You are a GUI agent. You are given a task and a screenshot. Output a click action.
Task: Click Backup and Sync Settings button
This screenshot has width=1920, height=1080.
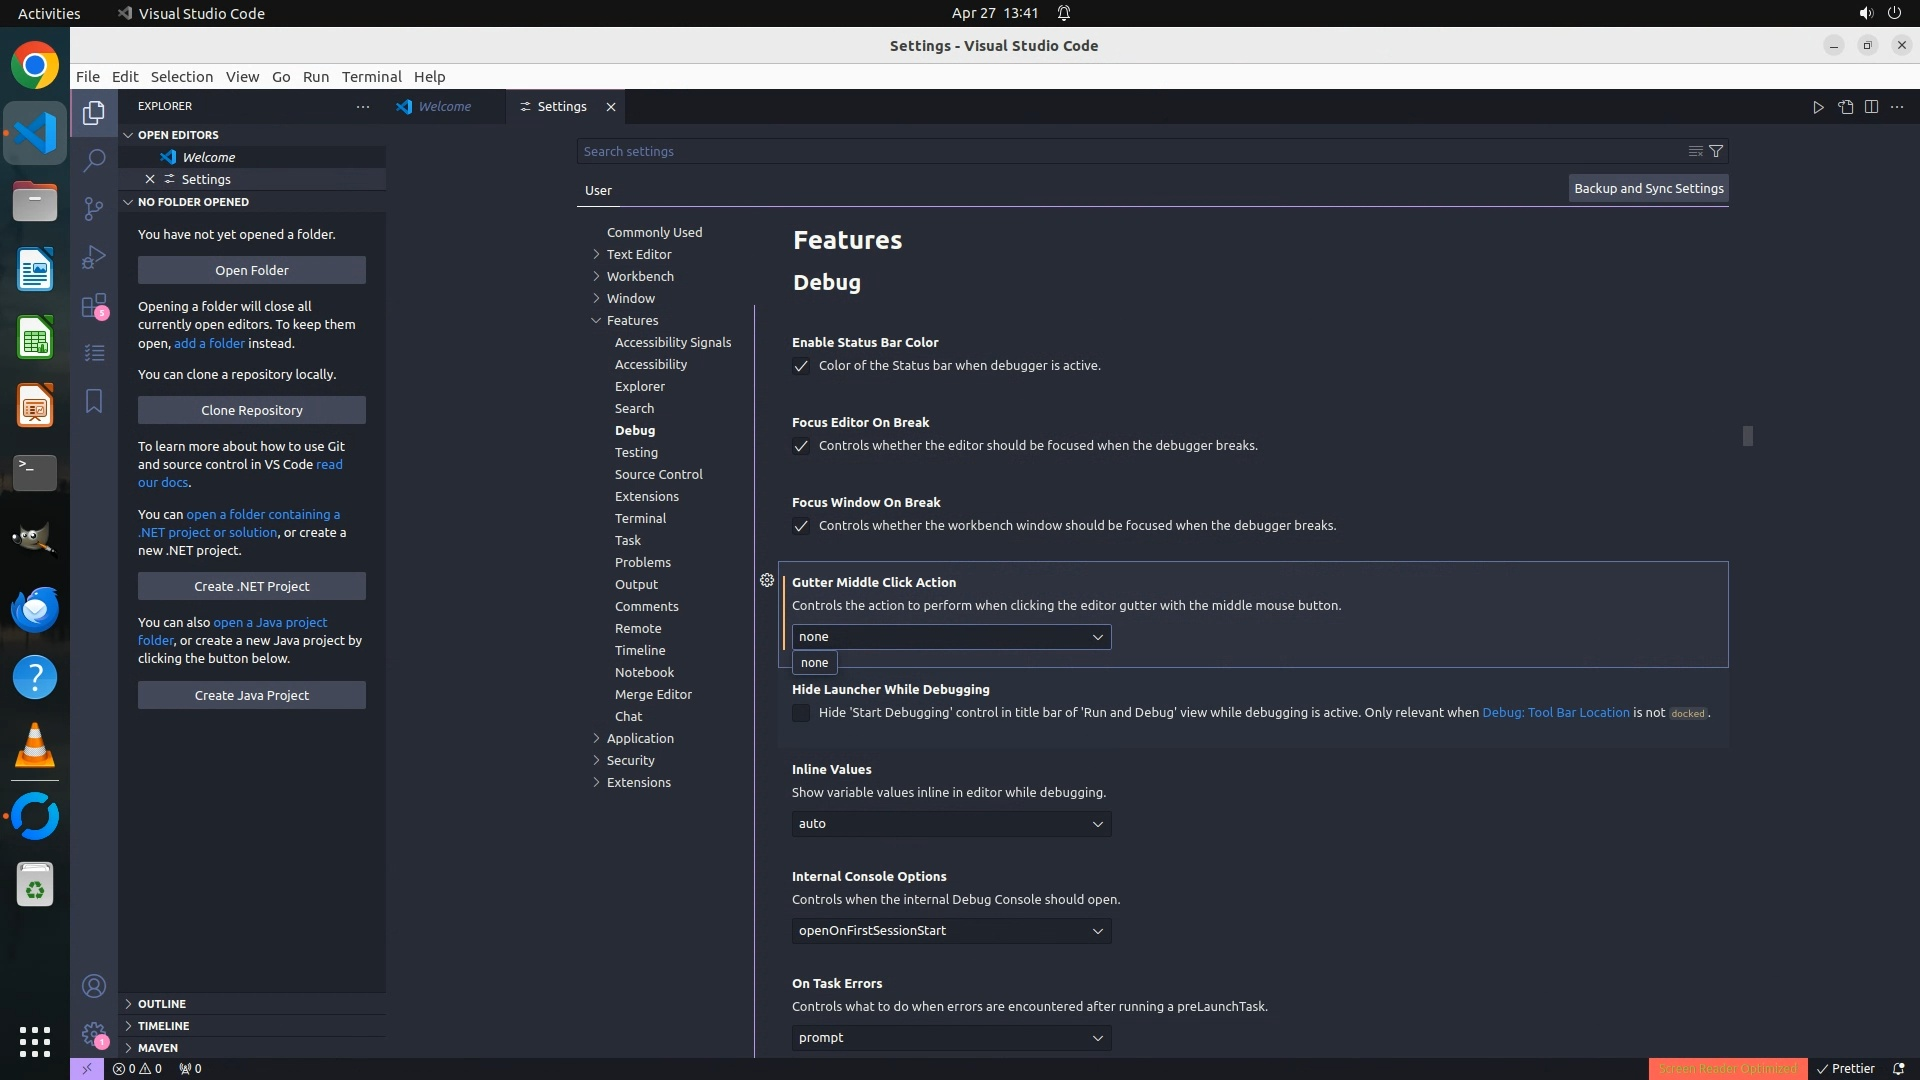tap(1648, 188)
